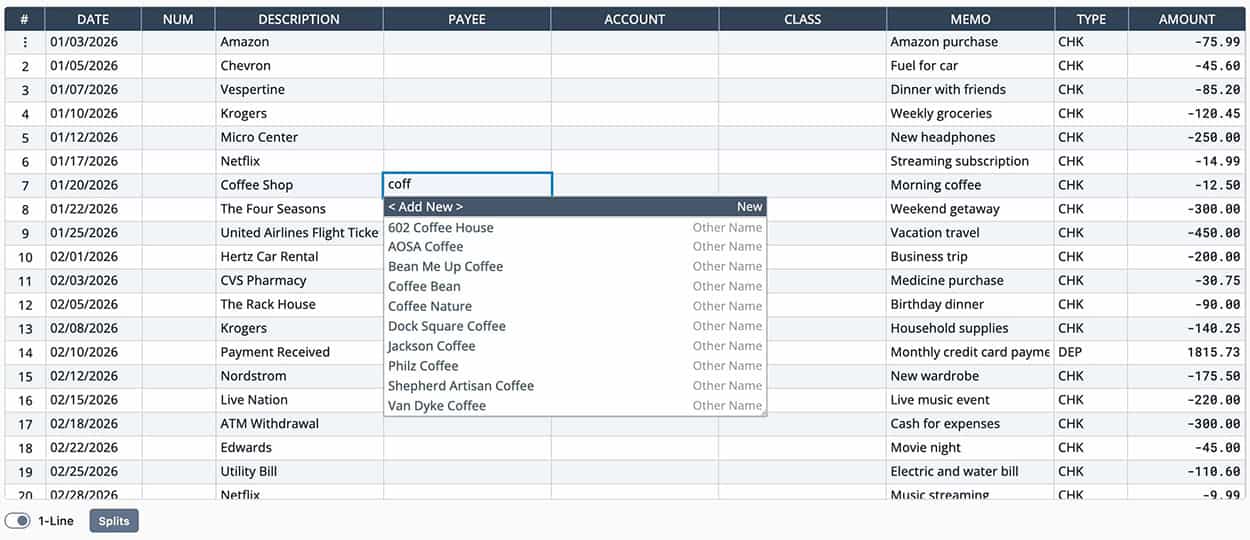
Task: Click the Weekly groceries memo
Action: (970, 114)
